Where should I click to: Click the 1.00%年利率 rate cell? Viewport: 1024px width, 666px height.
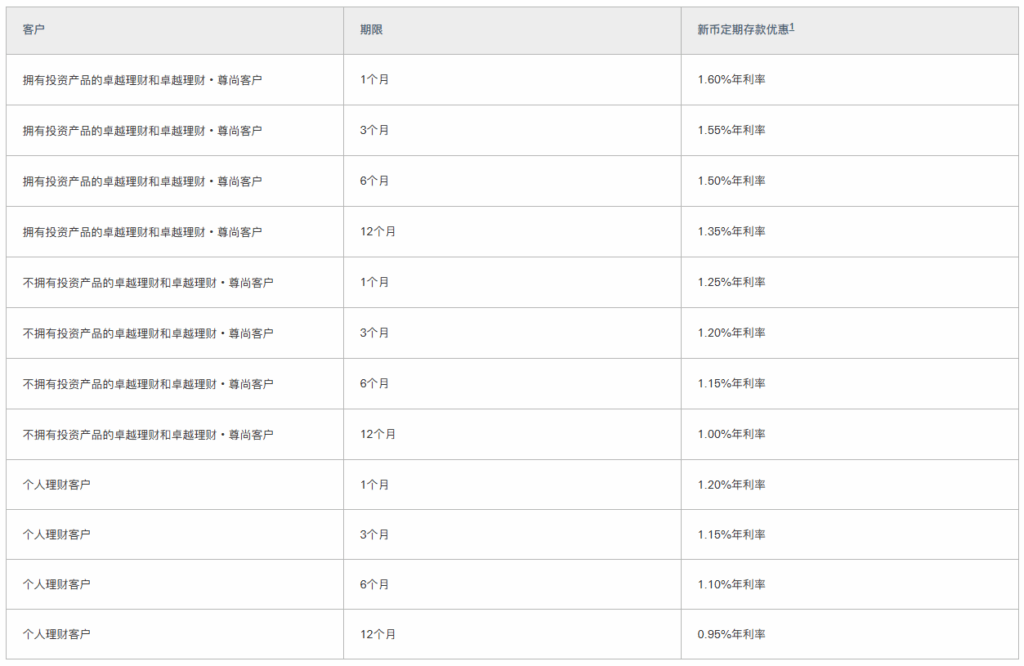coord(731,435)
